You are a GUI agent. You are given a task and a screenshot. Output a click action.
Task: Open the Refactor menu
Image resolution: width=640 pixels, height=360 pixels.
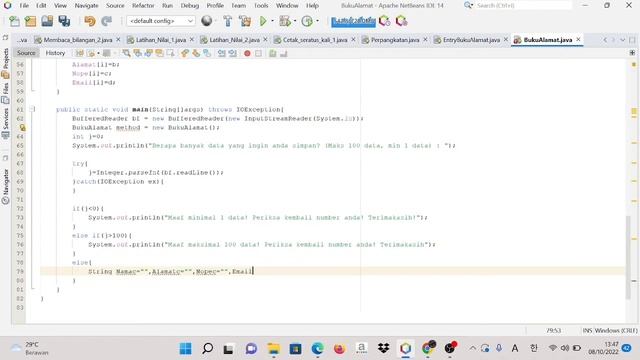(143, 6)
